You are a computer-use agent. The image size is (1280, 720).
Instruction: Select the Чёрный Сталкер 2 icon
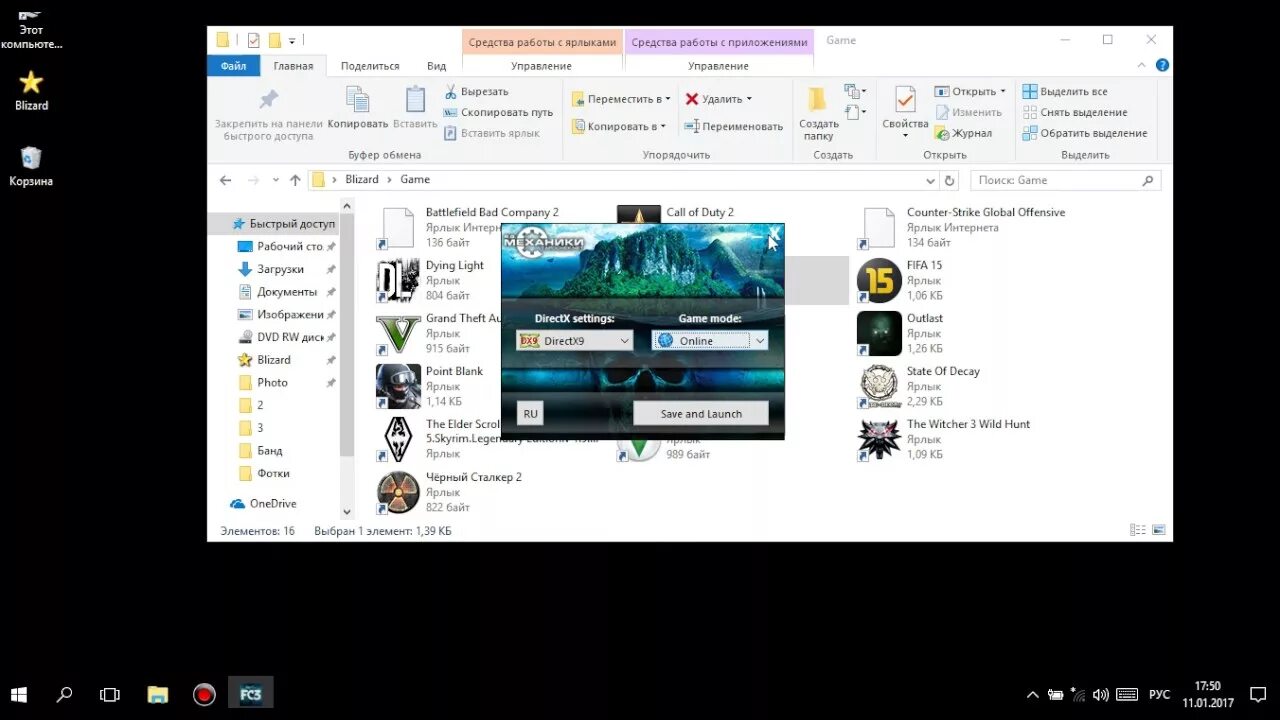(x=397, y=492)
